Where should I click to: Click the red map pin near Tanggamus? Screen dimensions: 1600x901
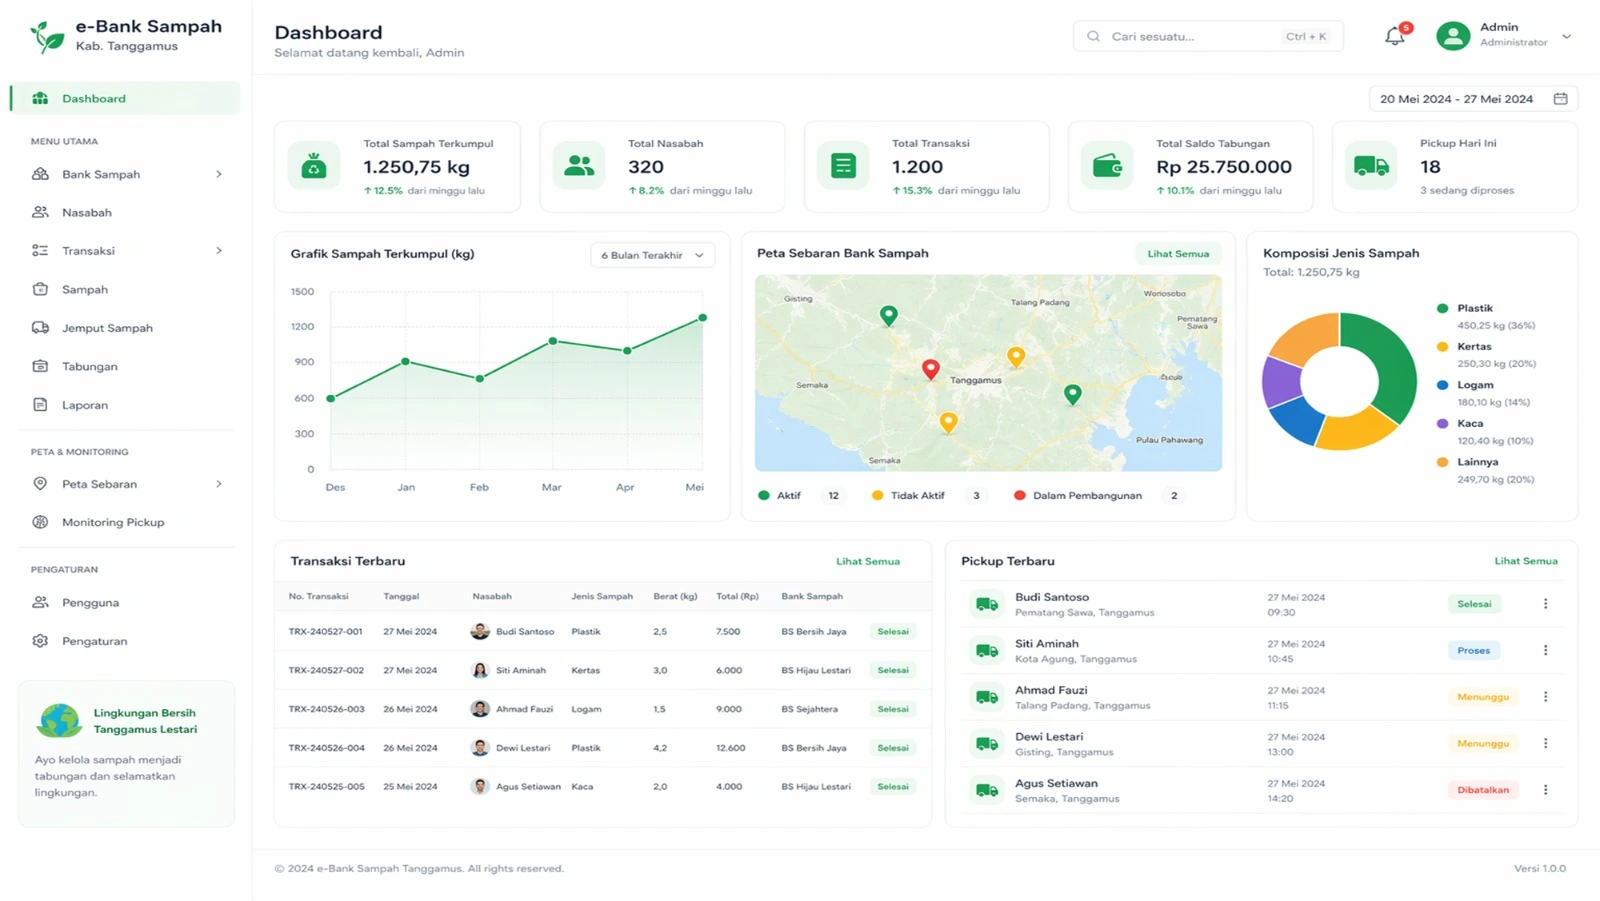930,369
